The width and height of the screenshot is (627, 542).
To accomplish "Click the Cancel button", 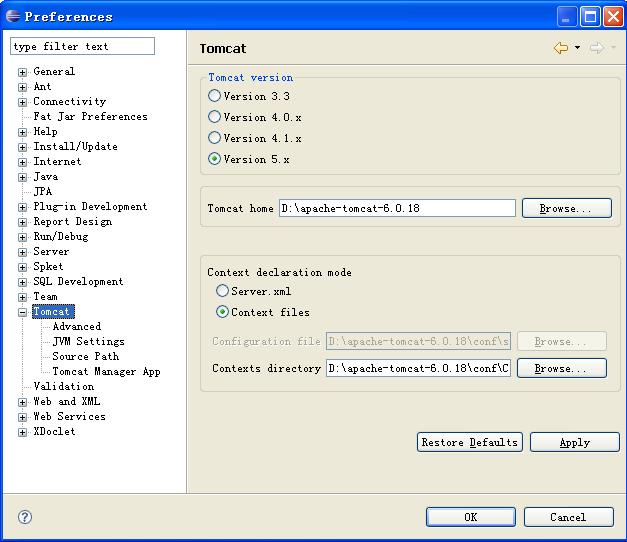I will (x=568, y=517).
